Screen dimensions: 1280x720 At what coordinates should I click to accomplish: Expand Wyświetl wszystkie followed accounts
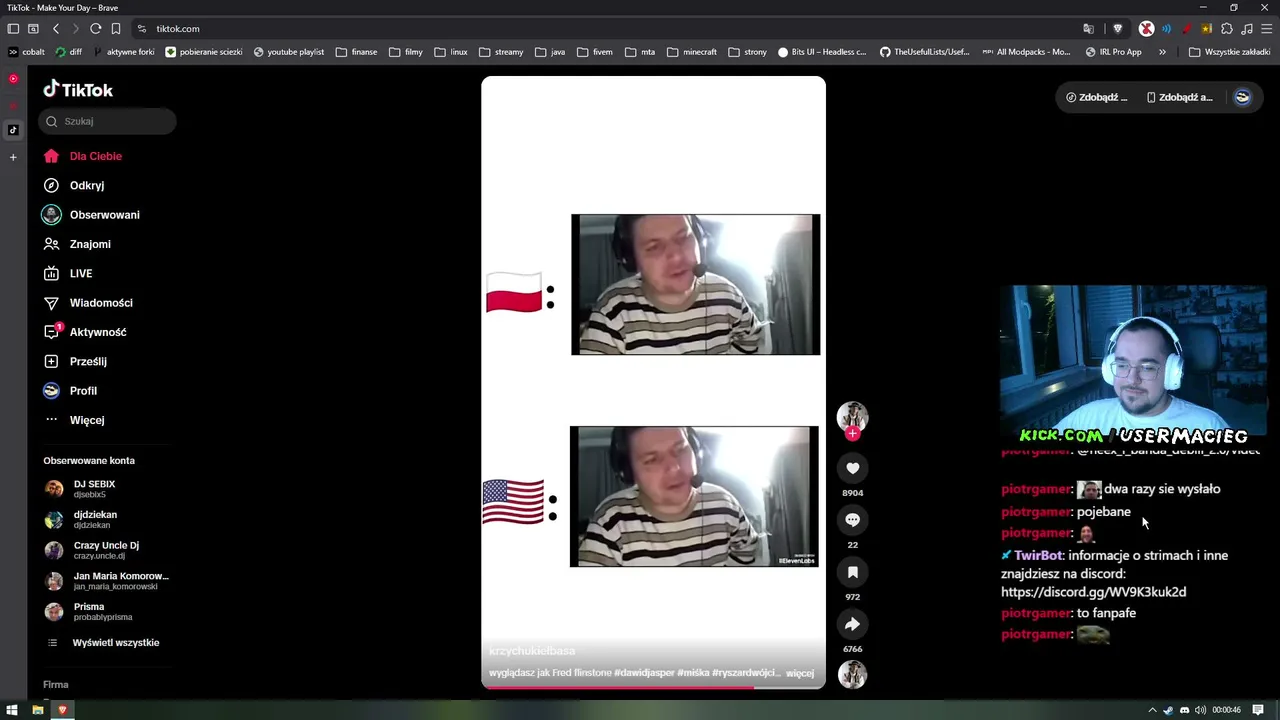pyautogui.click(x=104, y=643)
